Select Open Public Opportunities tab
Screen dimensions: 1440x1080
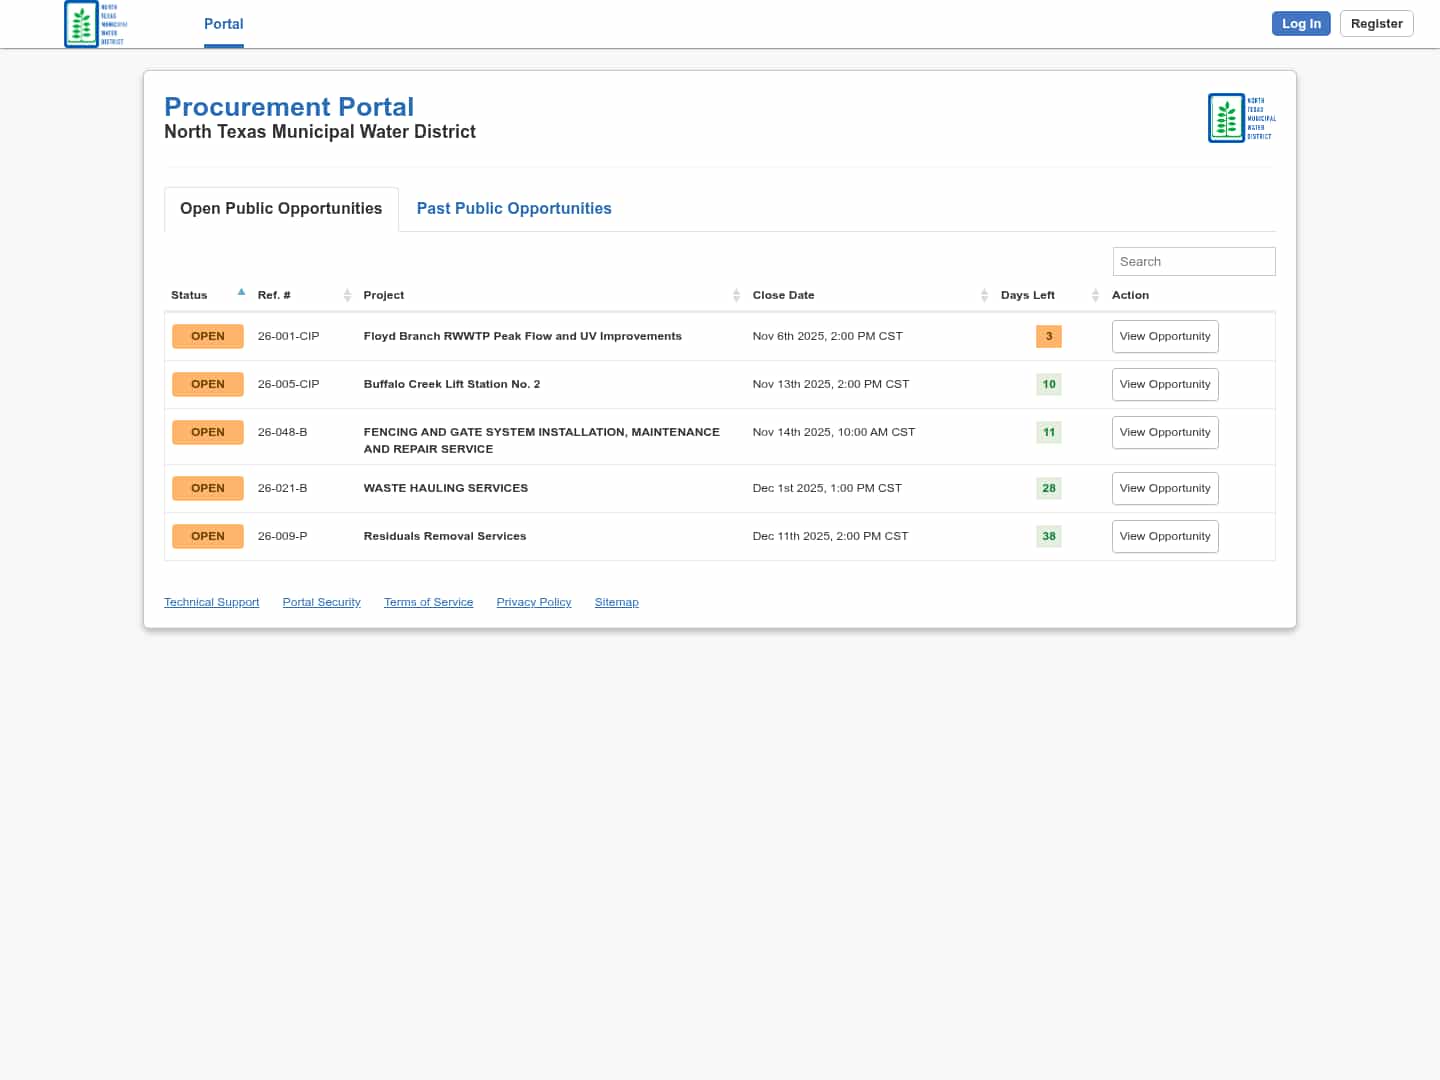click(x=281, y=208)
